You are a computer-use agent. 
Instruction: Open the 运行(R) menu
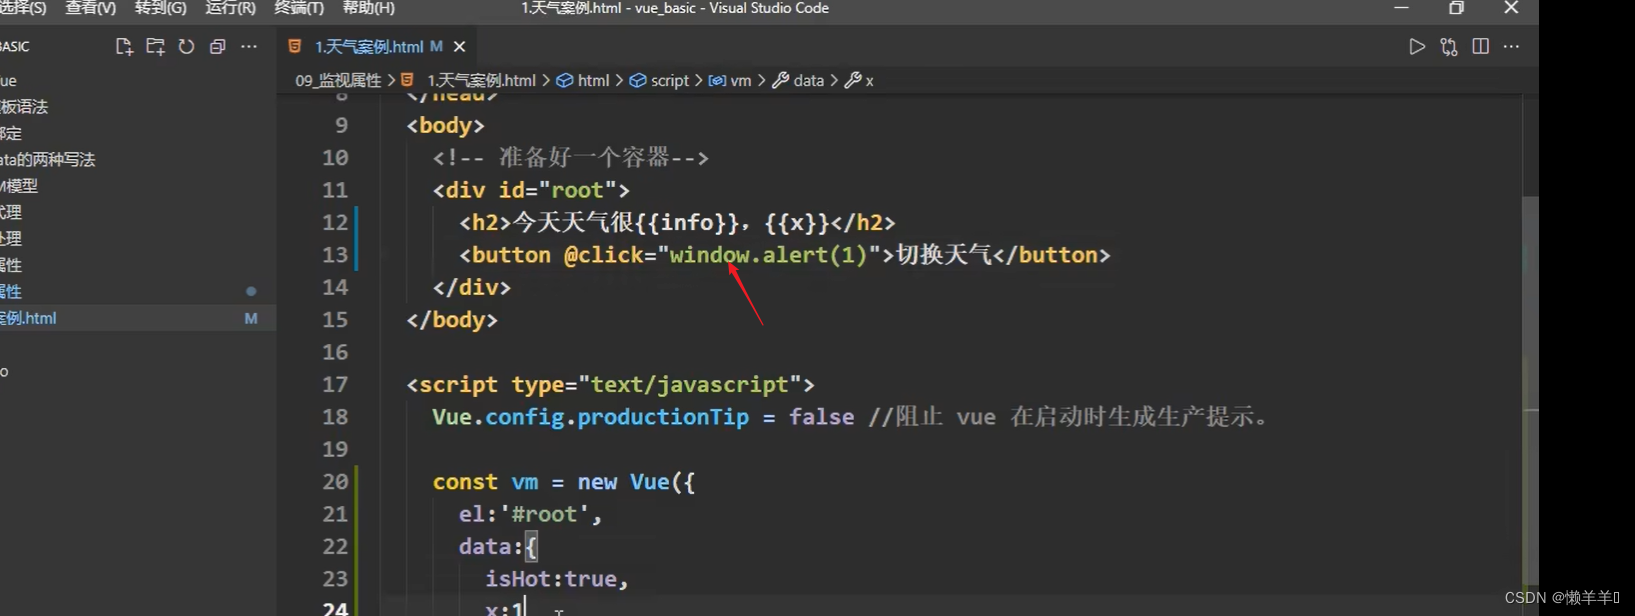[230, 8]
